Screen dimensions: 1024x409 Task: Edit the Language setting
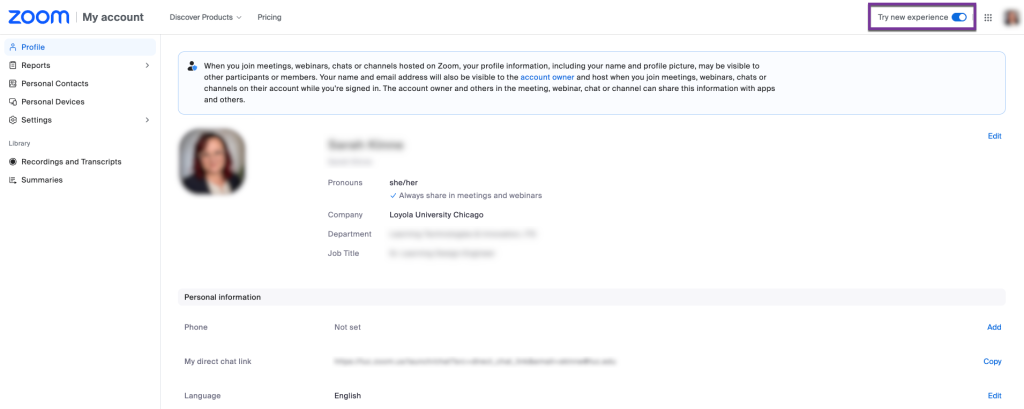(x=994, y=396)
